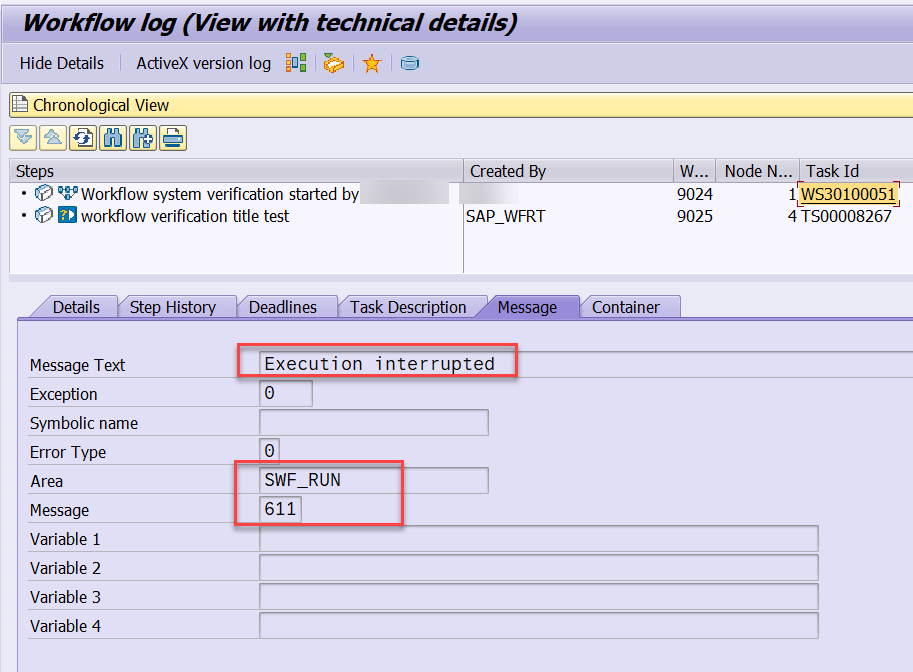
Task: Refresh the workflow step list
Action: (83, 138)
